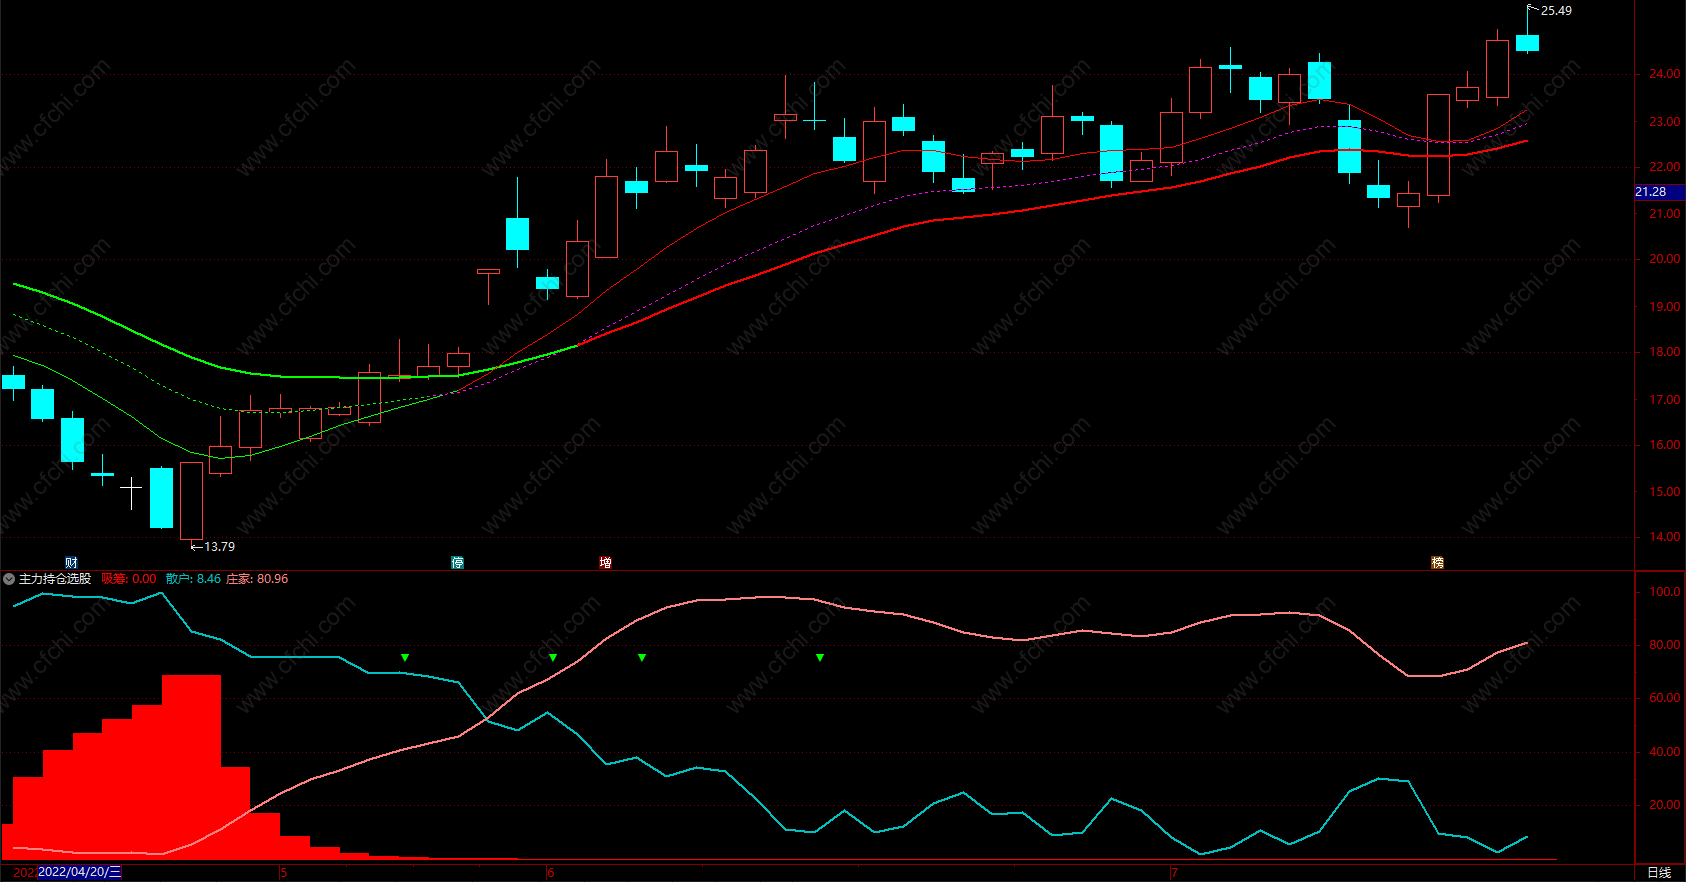Click the 榜 ranking event marker
Screen dimensions: 1686x882
(x=1437, y=563)
